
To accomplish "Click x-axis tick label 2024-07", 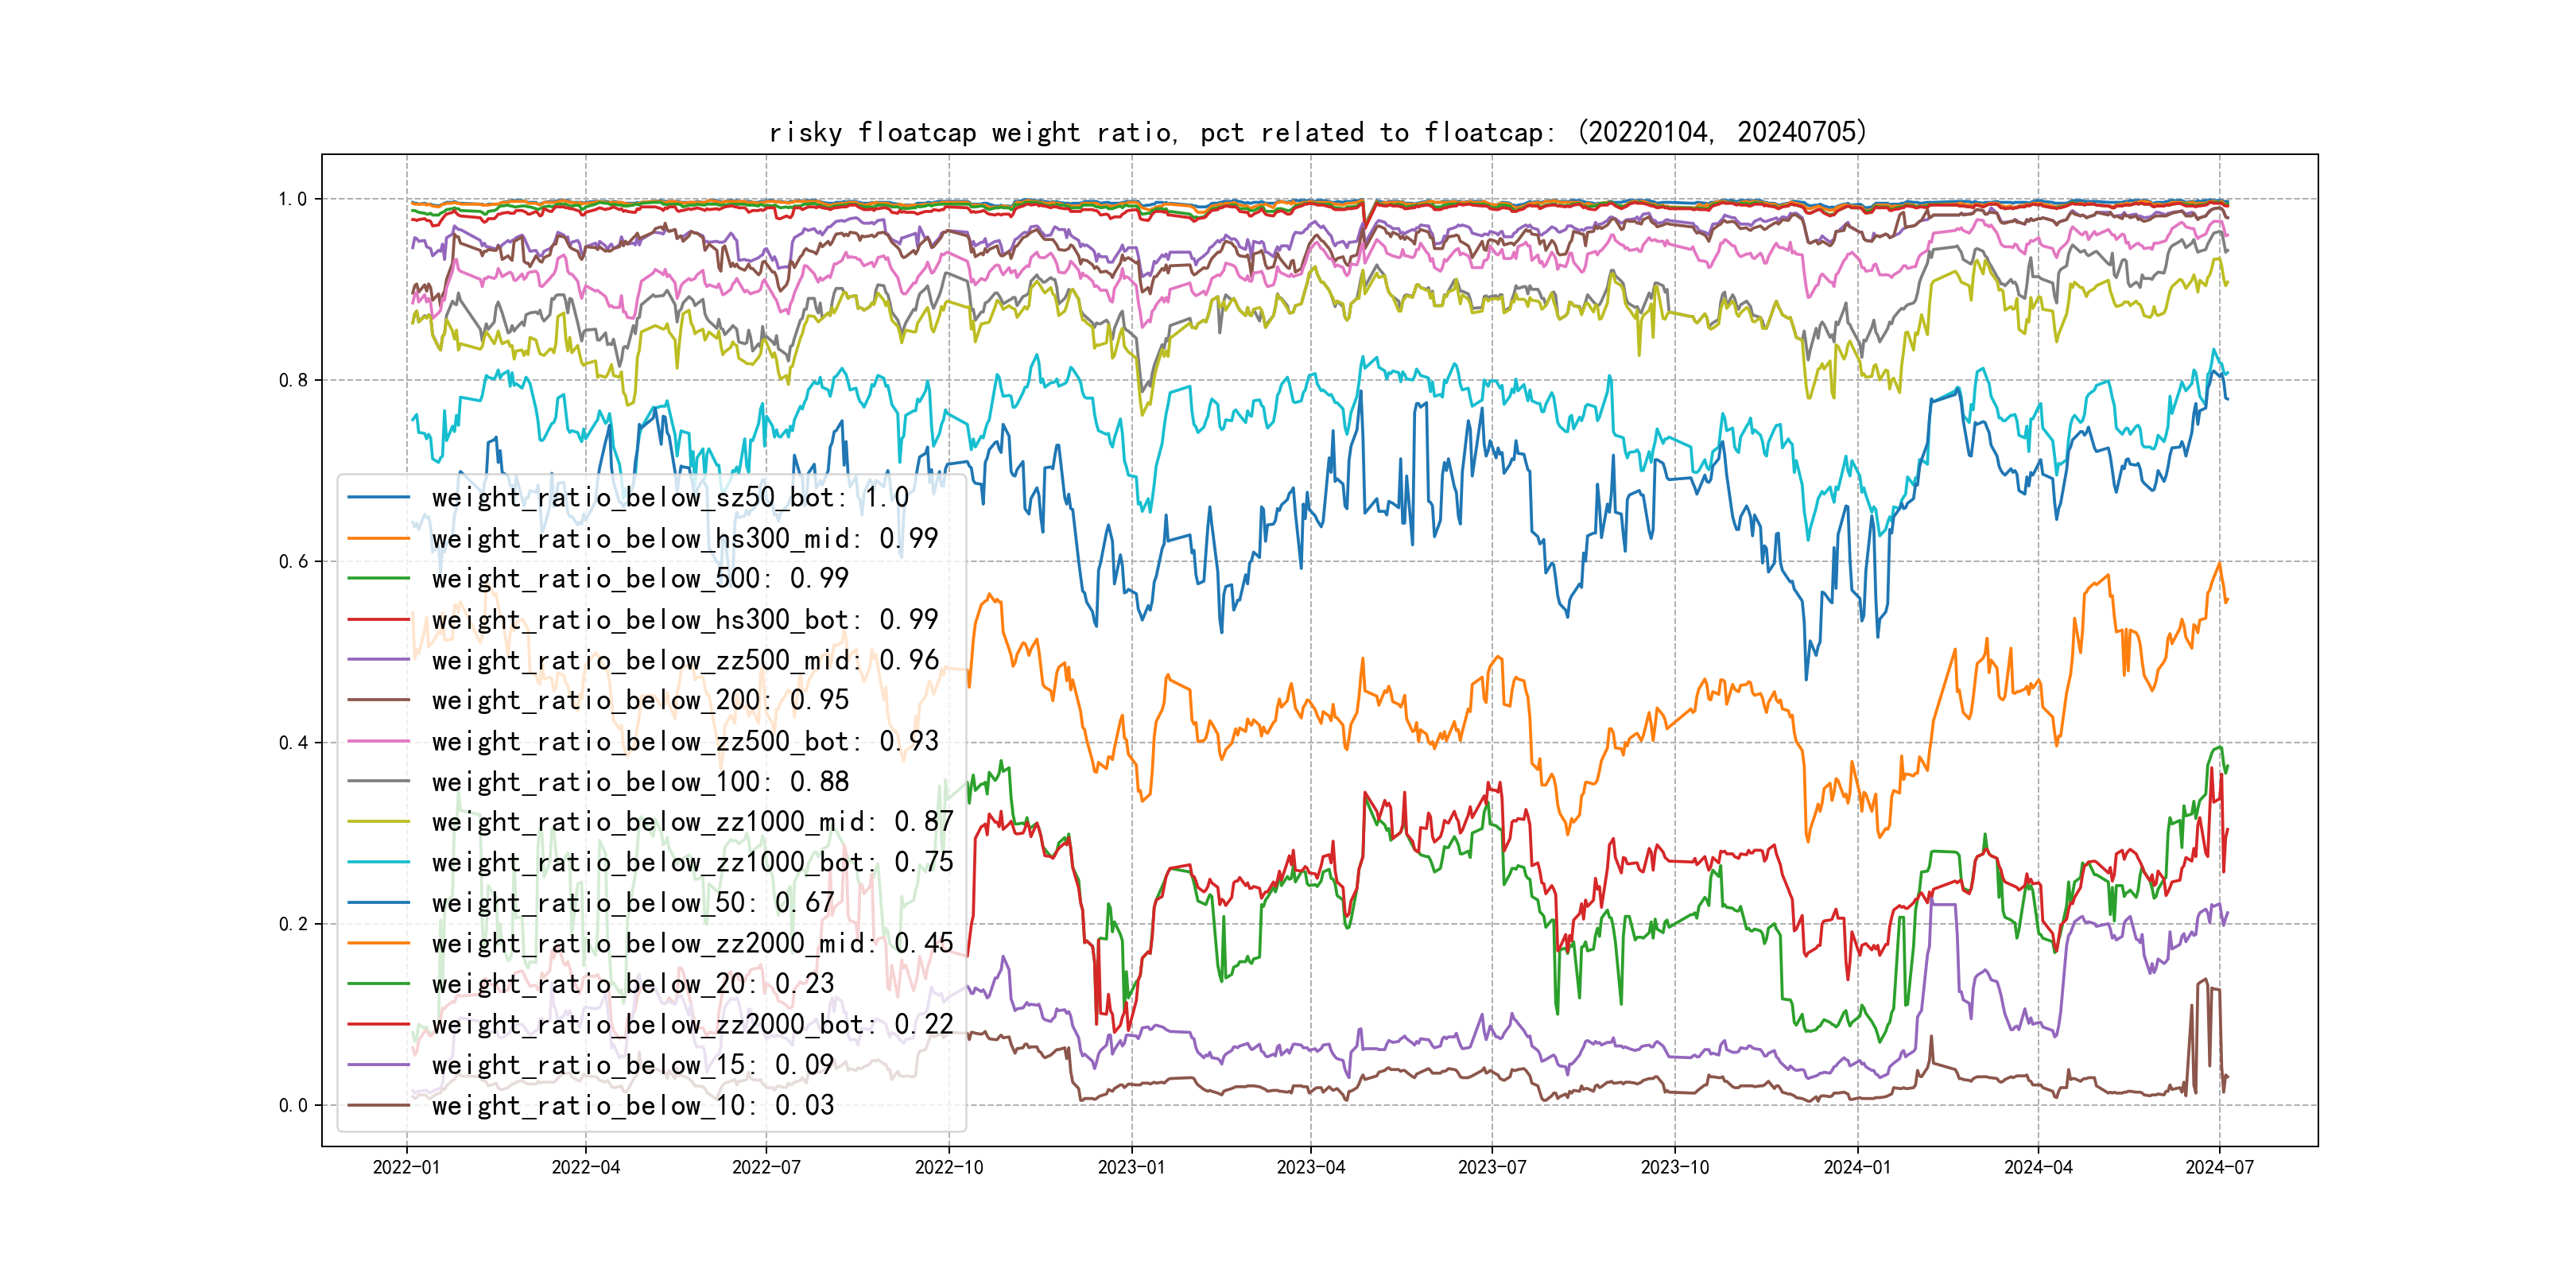I will click(2219, 1167).
